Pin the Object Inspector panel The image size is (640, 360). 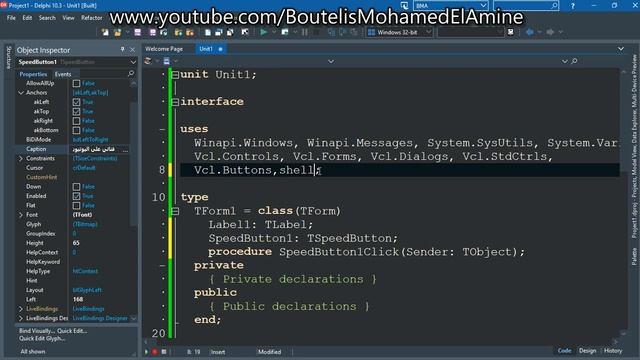pos(122,49)
